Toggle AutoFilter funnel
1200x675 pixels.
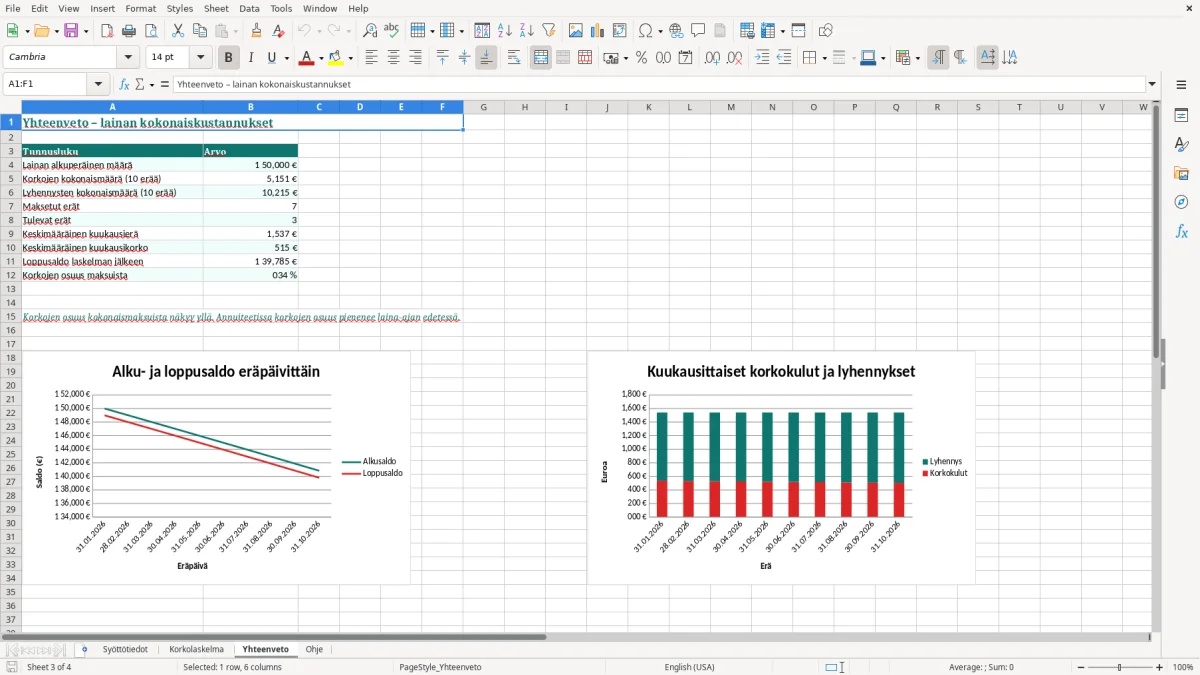549,31
